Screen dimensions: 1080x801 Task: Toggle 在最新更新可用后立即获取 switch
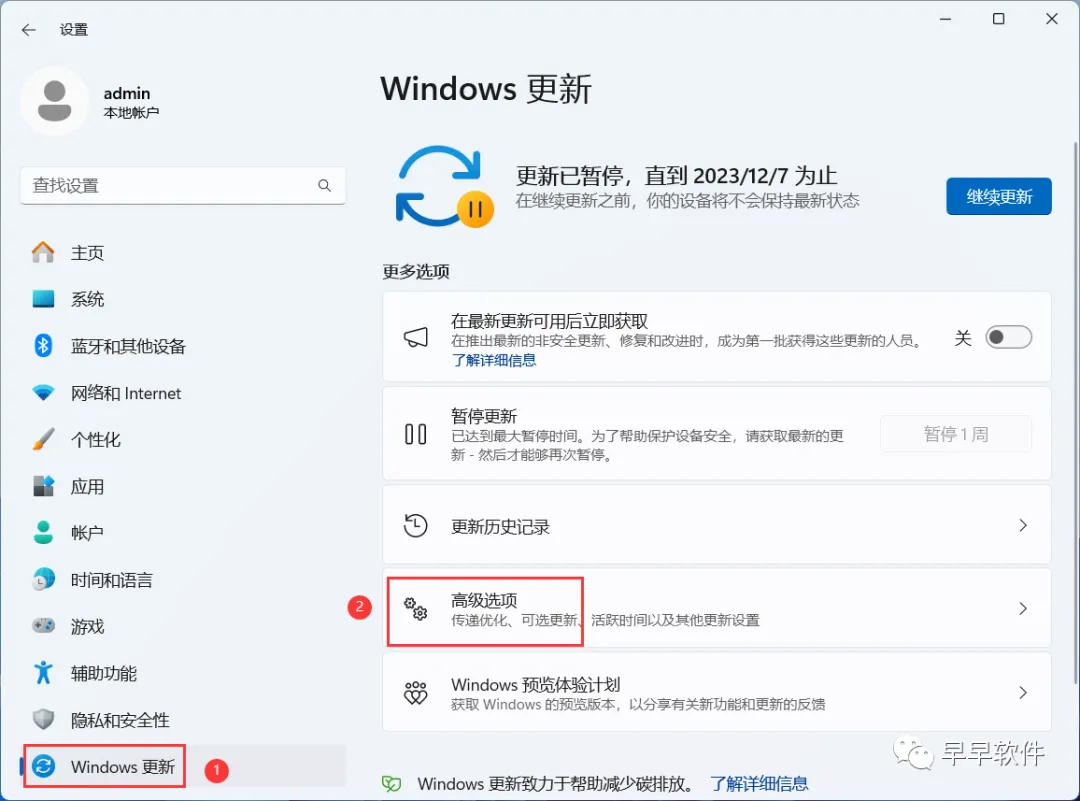point(1008,337)
